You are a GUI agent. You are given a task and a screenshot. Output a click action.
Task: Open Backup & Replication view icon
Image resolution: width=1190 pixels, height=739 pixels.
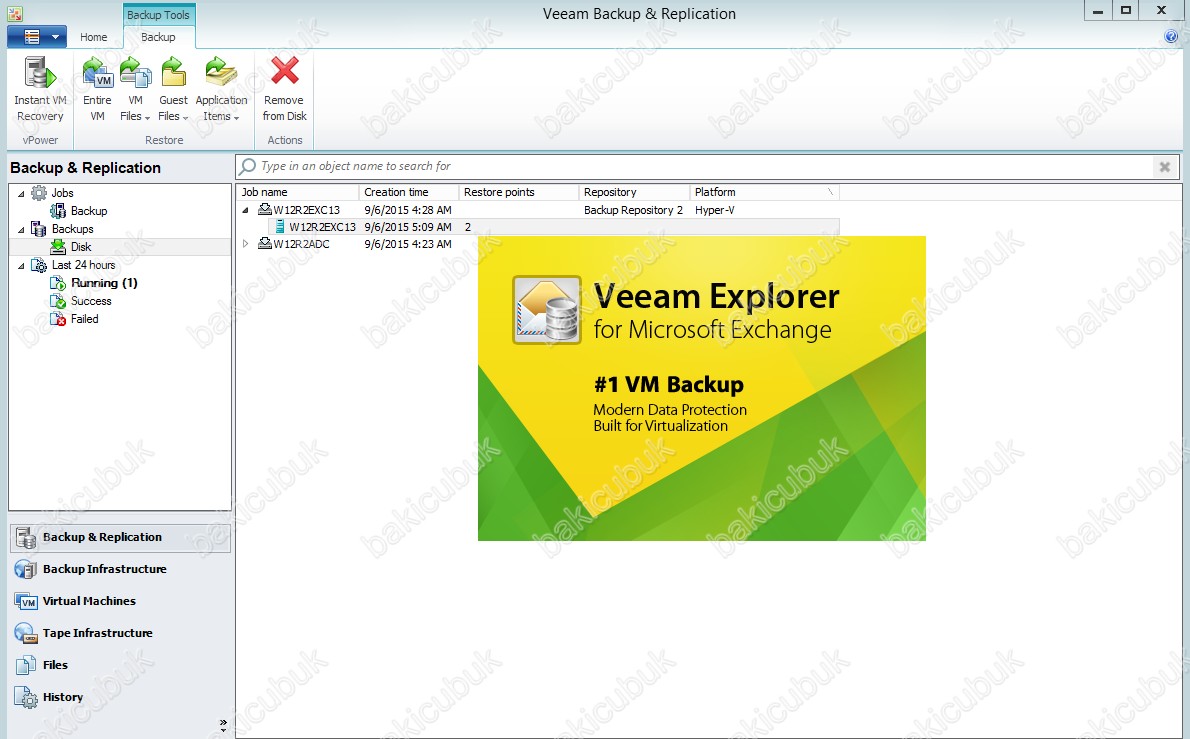point(26,537)
